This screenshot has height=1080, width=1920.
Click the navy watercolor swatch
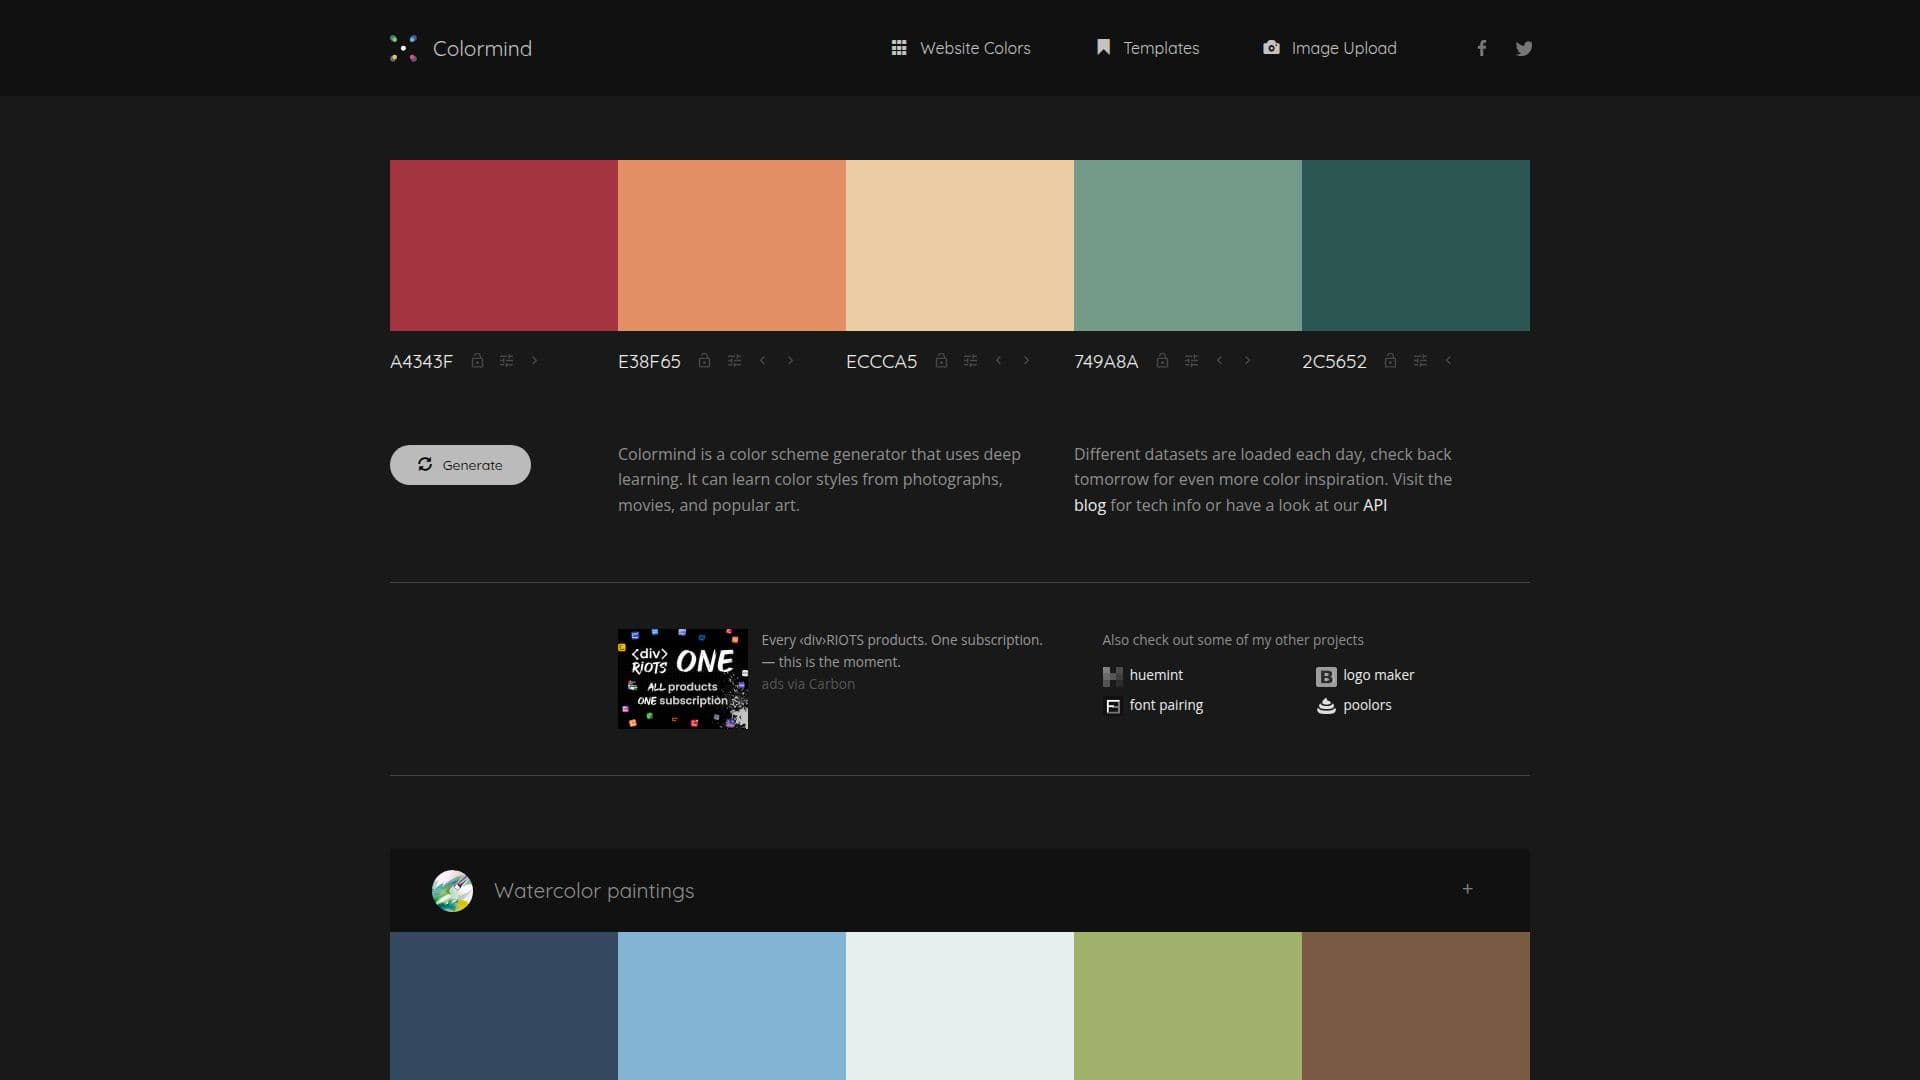tap(504, 1006)
